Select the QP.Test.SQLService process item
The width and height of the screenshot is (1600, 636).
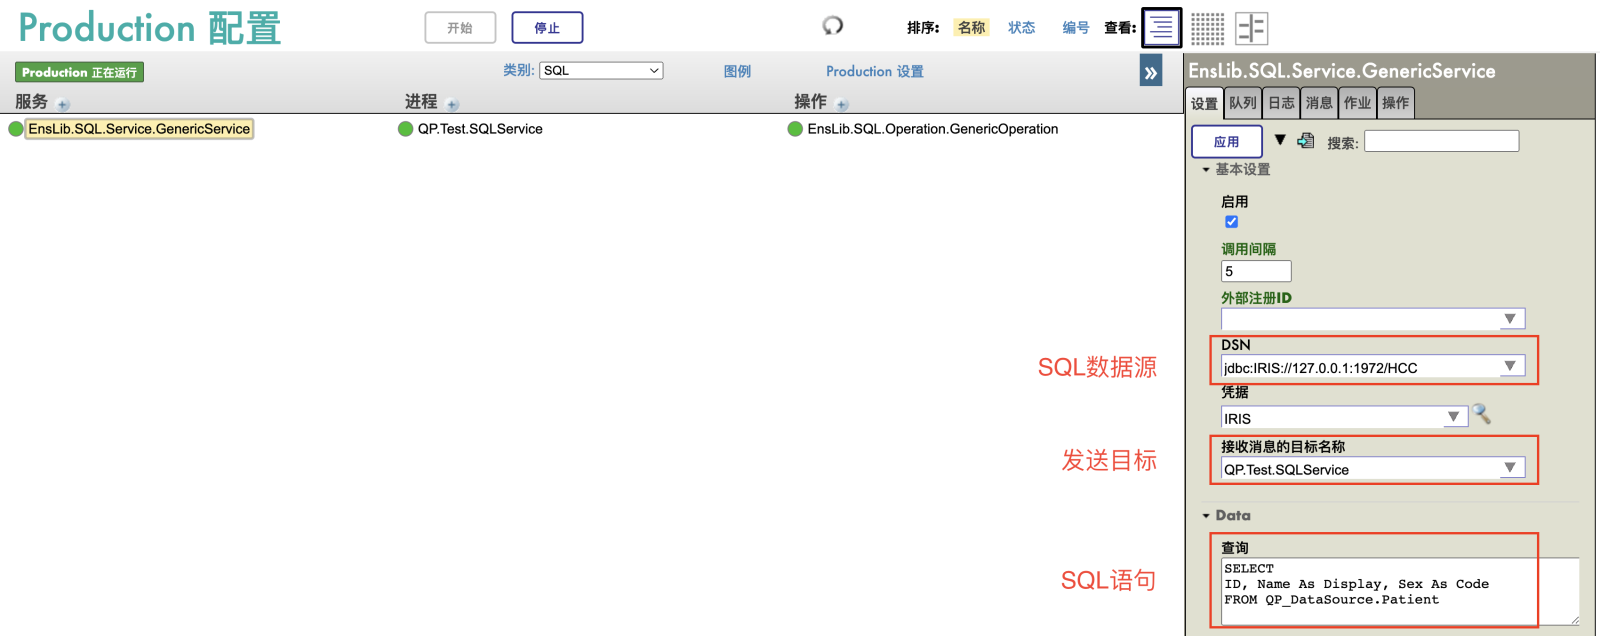pos(480,129)
